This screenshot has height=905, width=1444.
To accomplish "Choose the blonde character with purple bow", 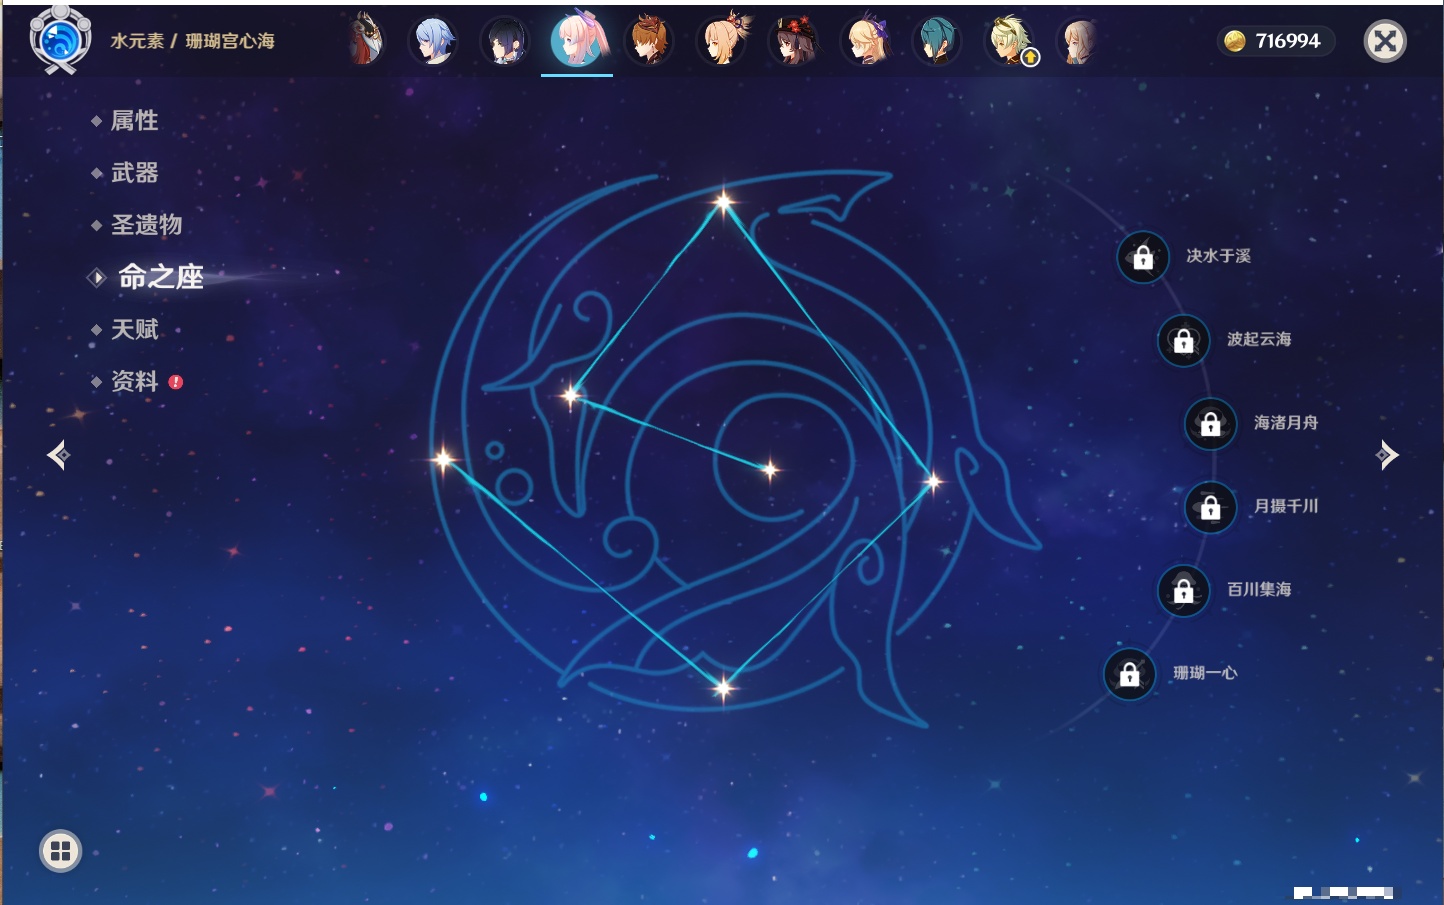I will [866, 41].
